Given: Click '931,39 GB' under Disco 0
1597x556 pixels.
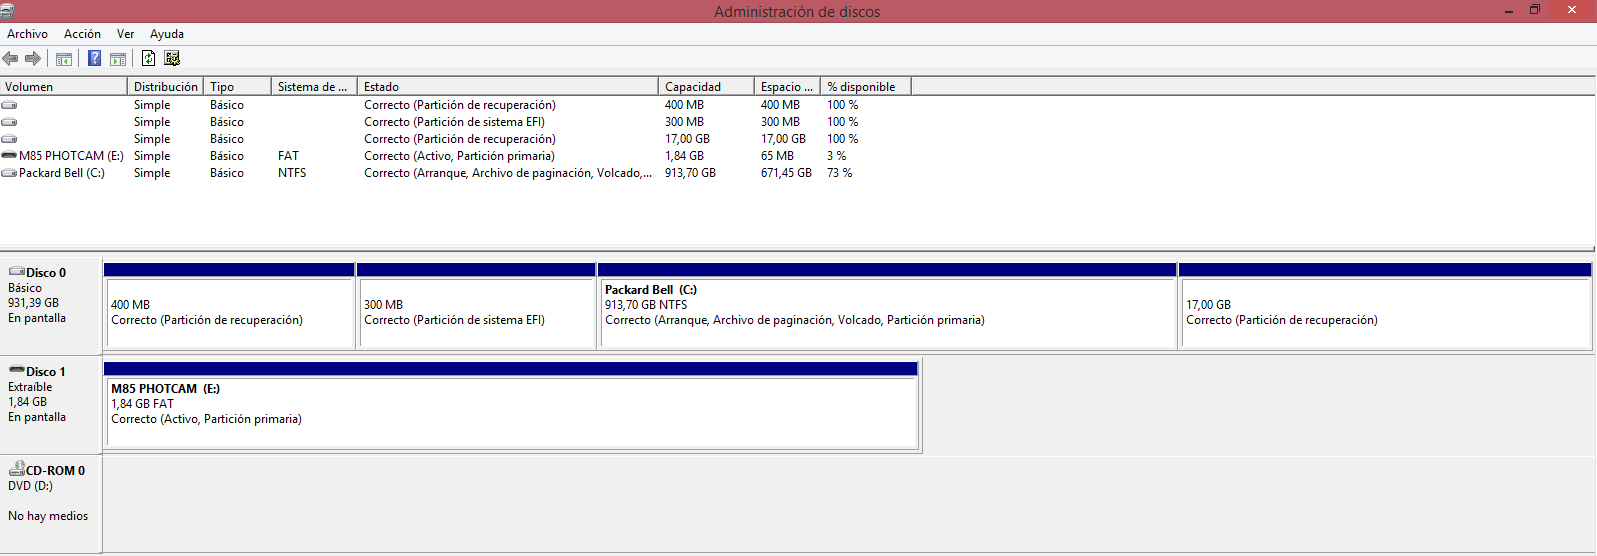Looking at the screenshot, I should tap(33, 302).
